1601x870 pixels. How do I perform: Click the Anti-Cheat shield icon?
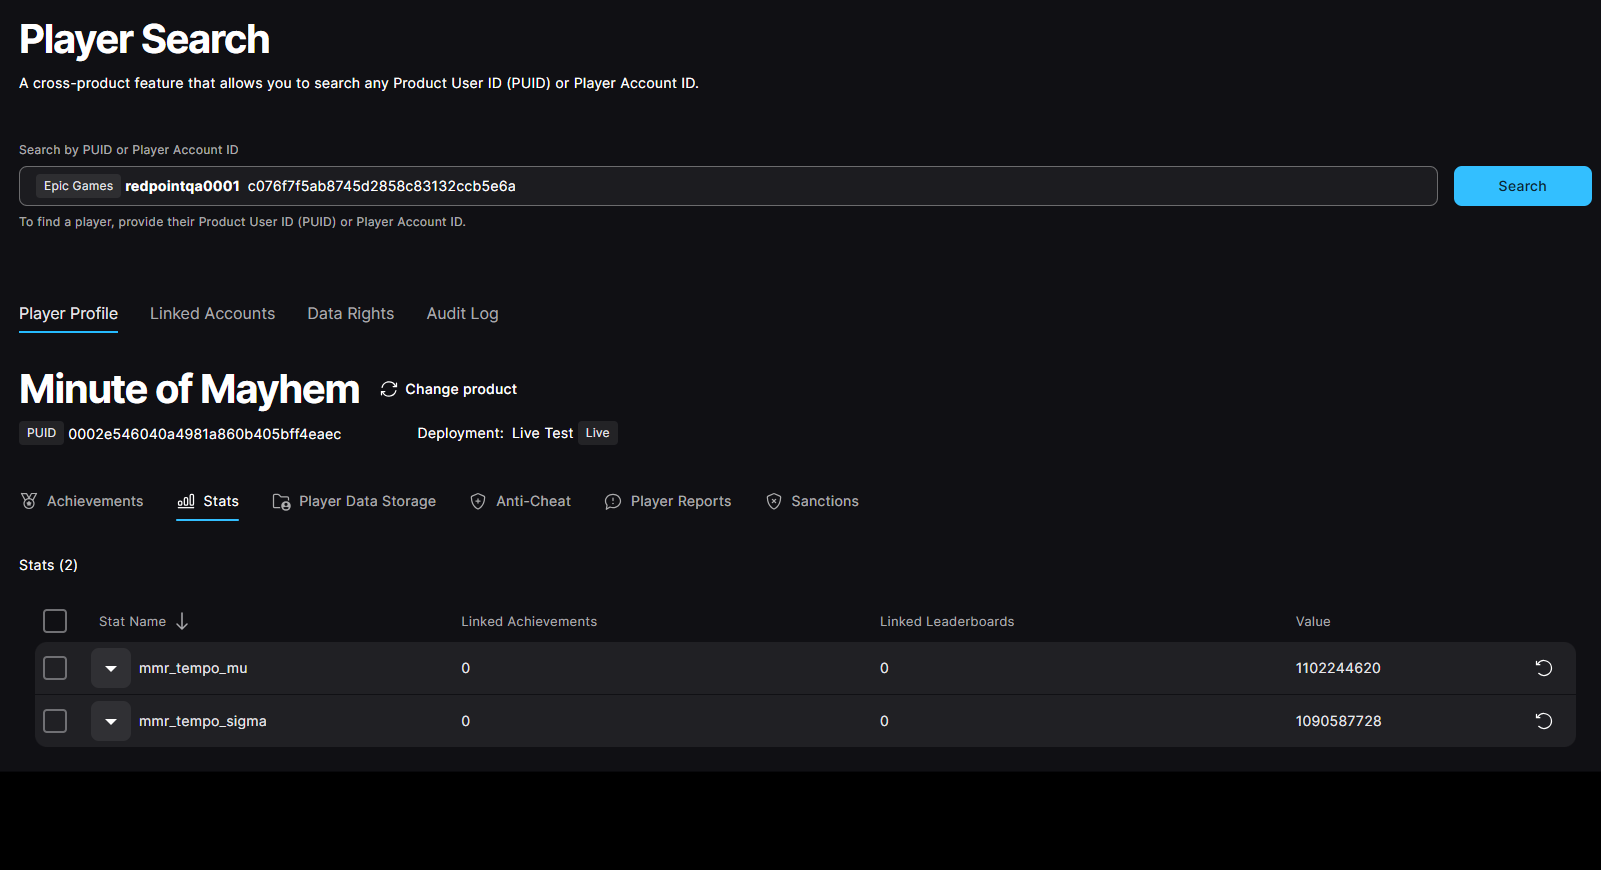point(478,501)
